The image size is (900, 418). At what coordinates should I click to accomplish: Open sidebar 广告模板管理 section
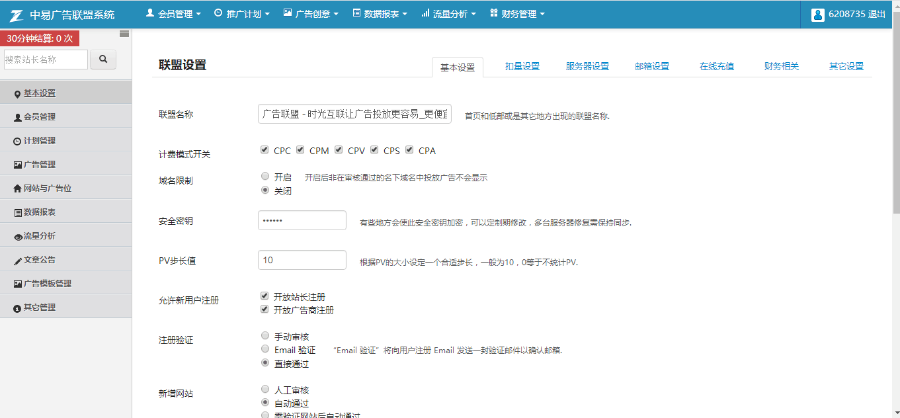65,284
